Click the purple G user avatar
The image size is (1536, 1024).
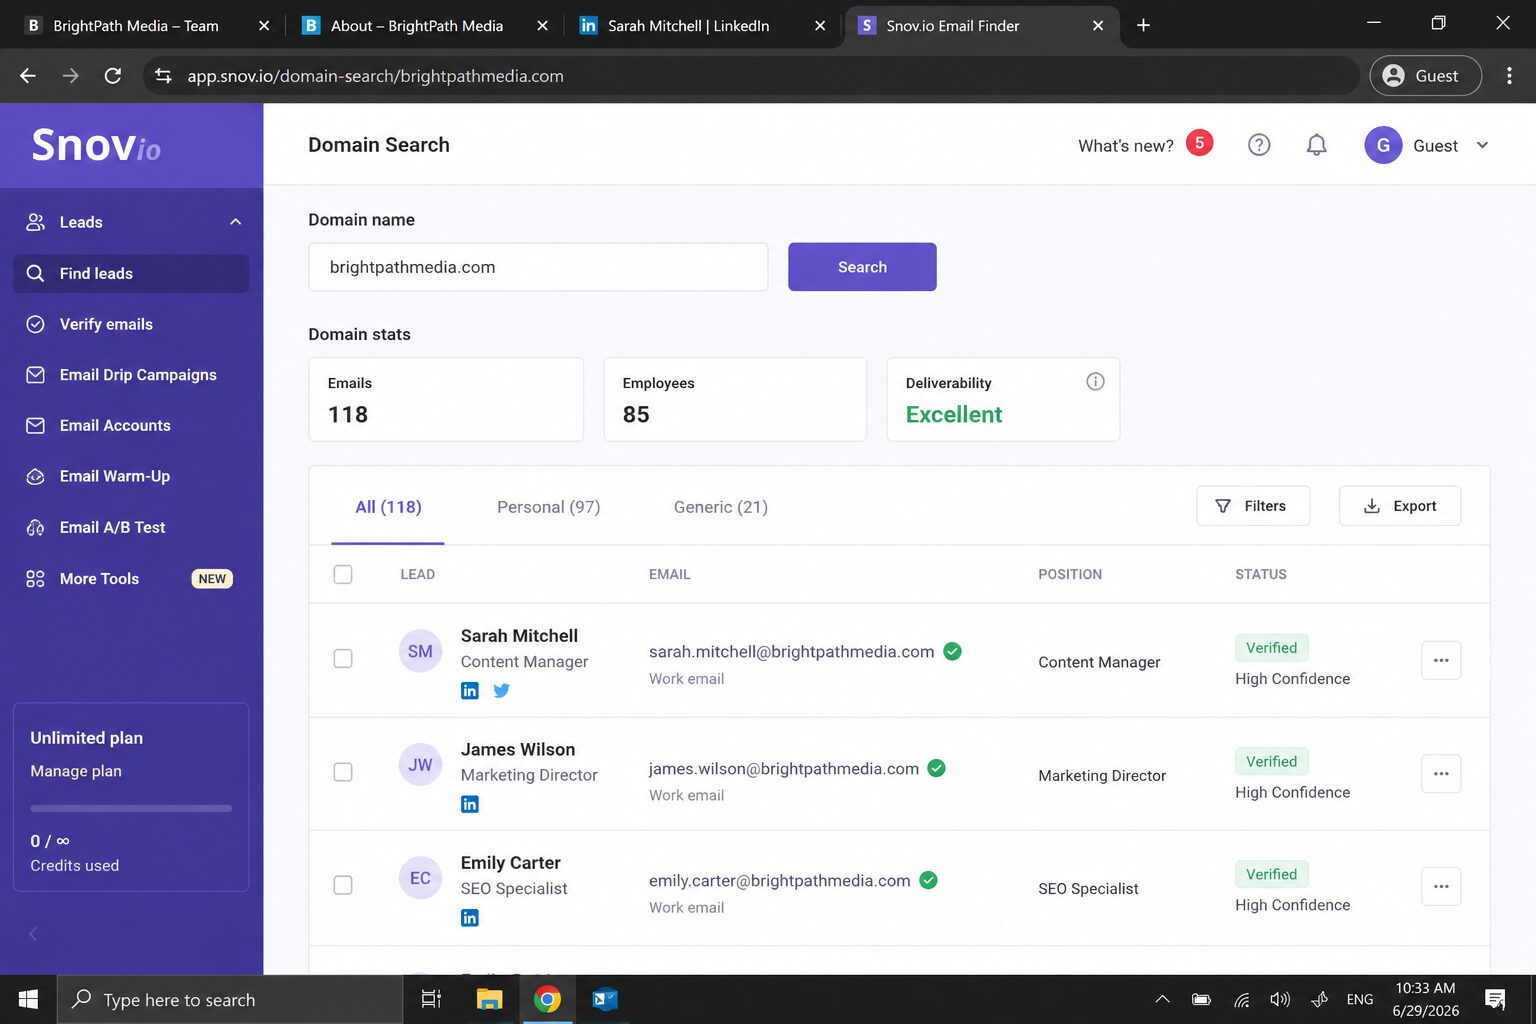[1383, 145]
